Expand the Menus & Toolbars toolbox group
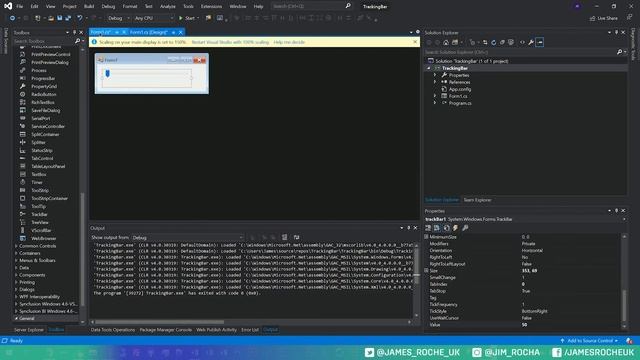Viewport: 640px width, 360px height. click(16, 260)
